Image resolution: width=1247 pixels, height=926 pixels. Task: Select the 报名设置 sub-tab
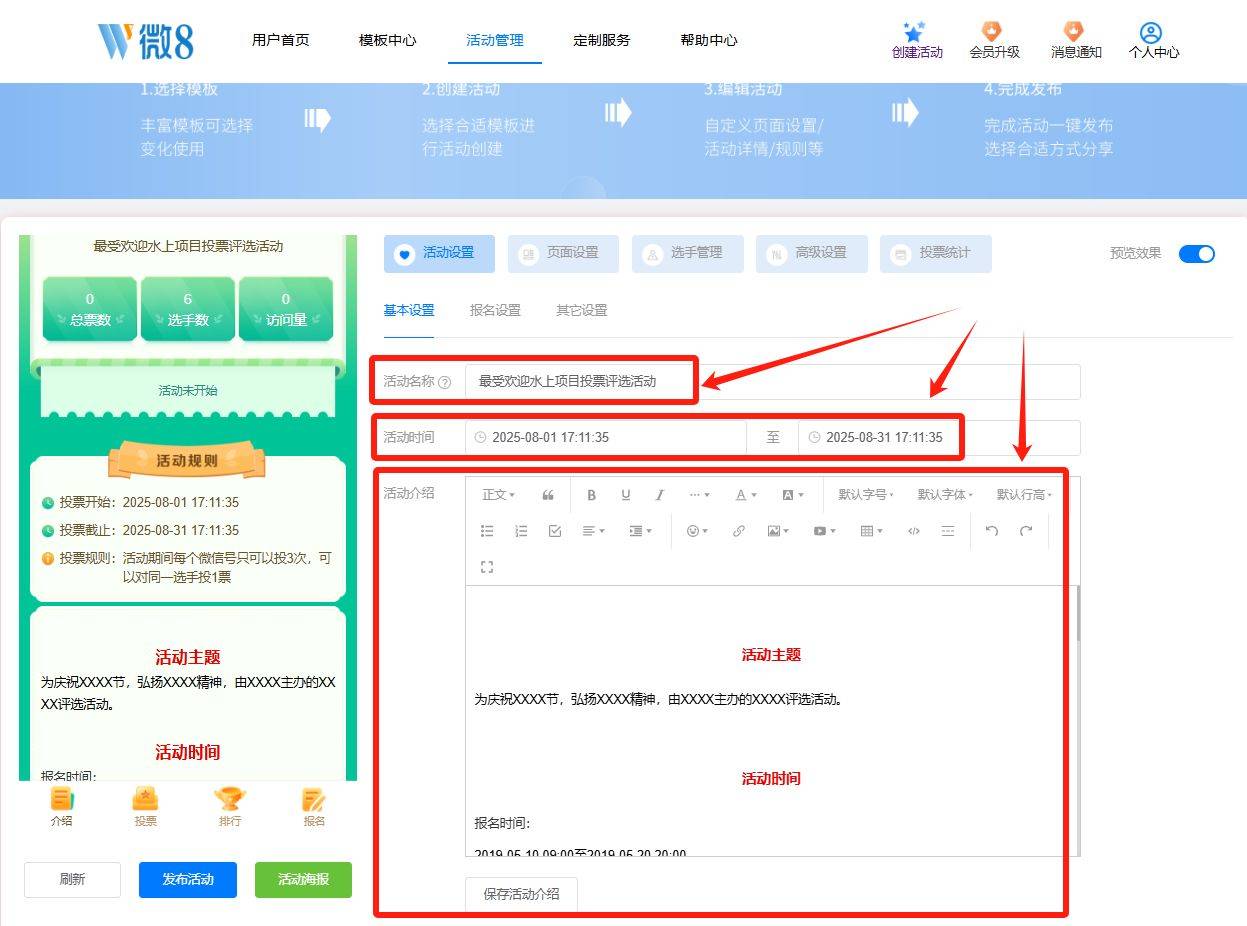tap(495, 310)
